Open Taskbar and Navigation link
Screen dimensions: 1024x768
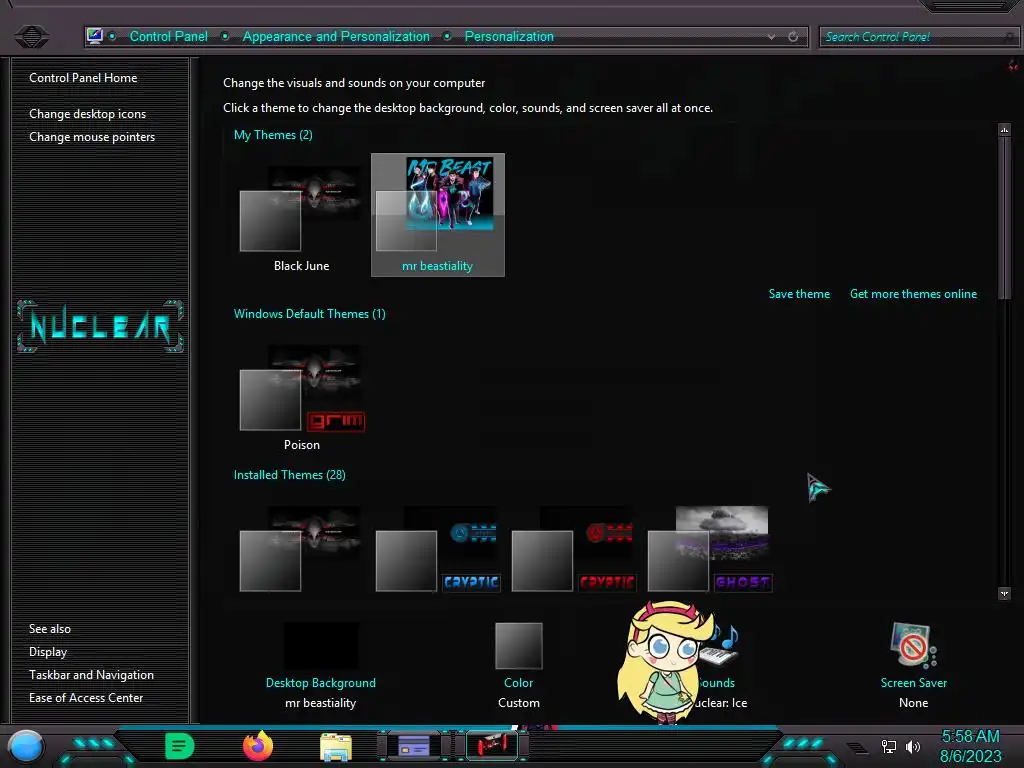click(91, 675)
